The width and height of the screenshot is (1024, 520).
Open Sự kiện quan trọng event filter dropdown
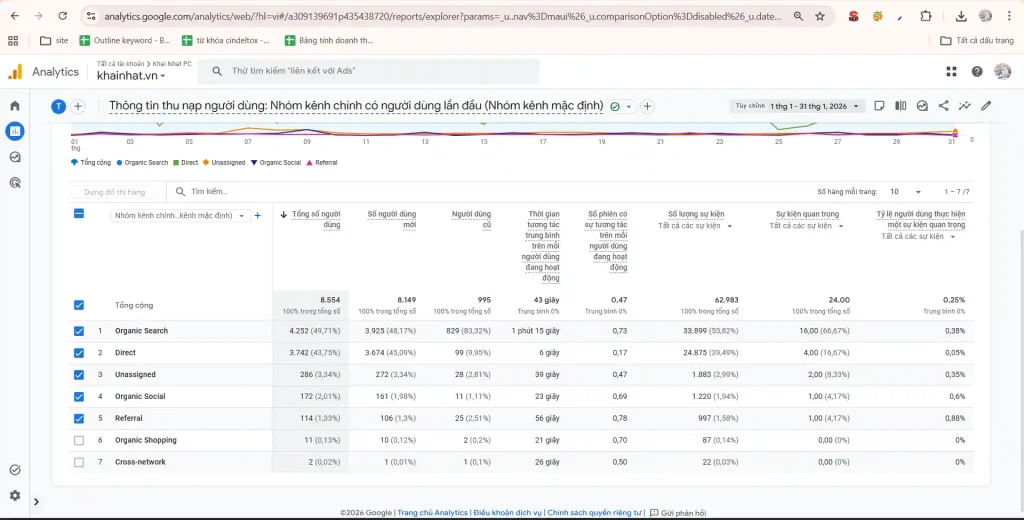click(x=807, y=226)
